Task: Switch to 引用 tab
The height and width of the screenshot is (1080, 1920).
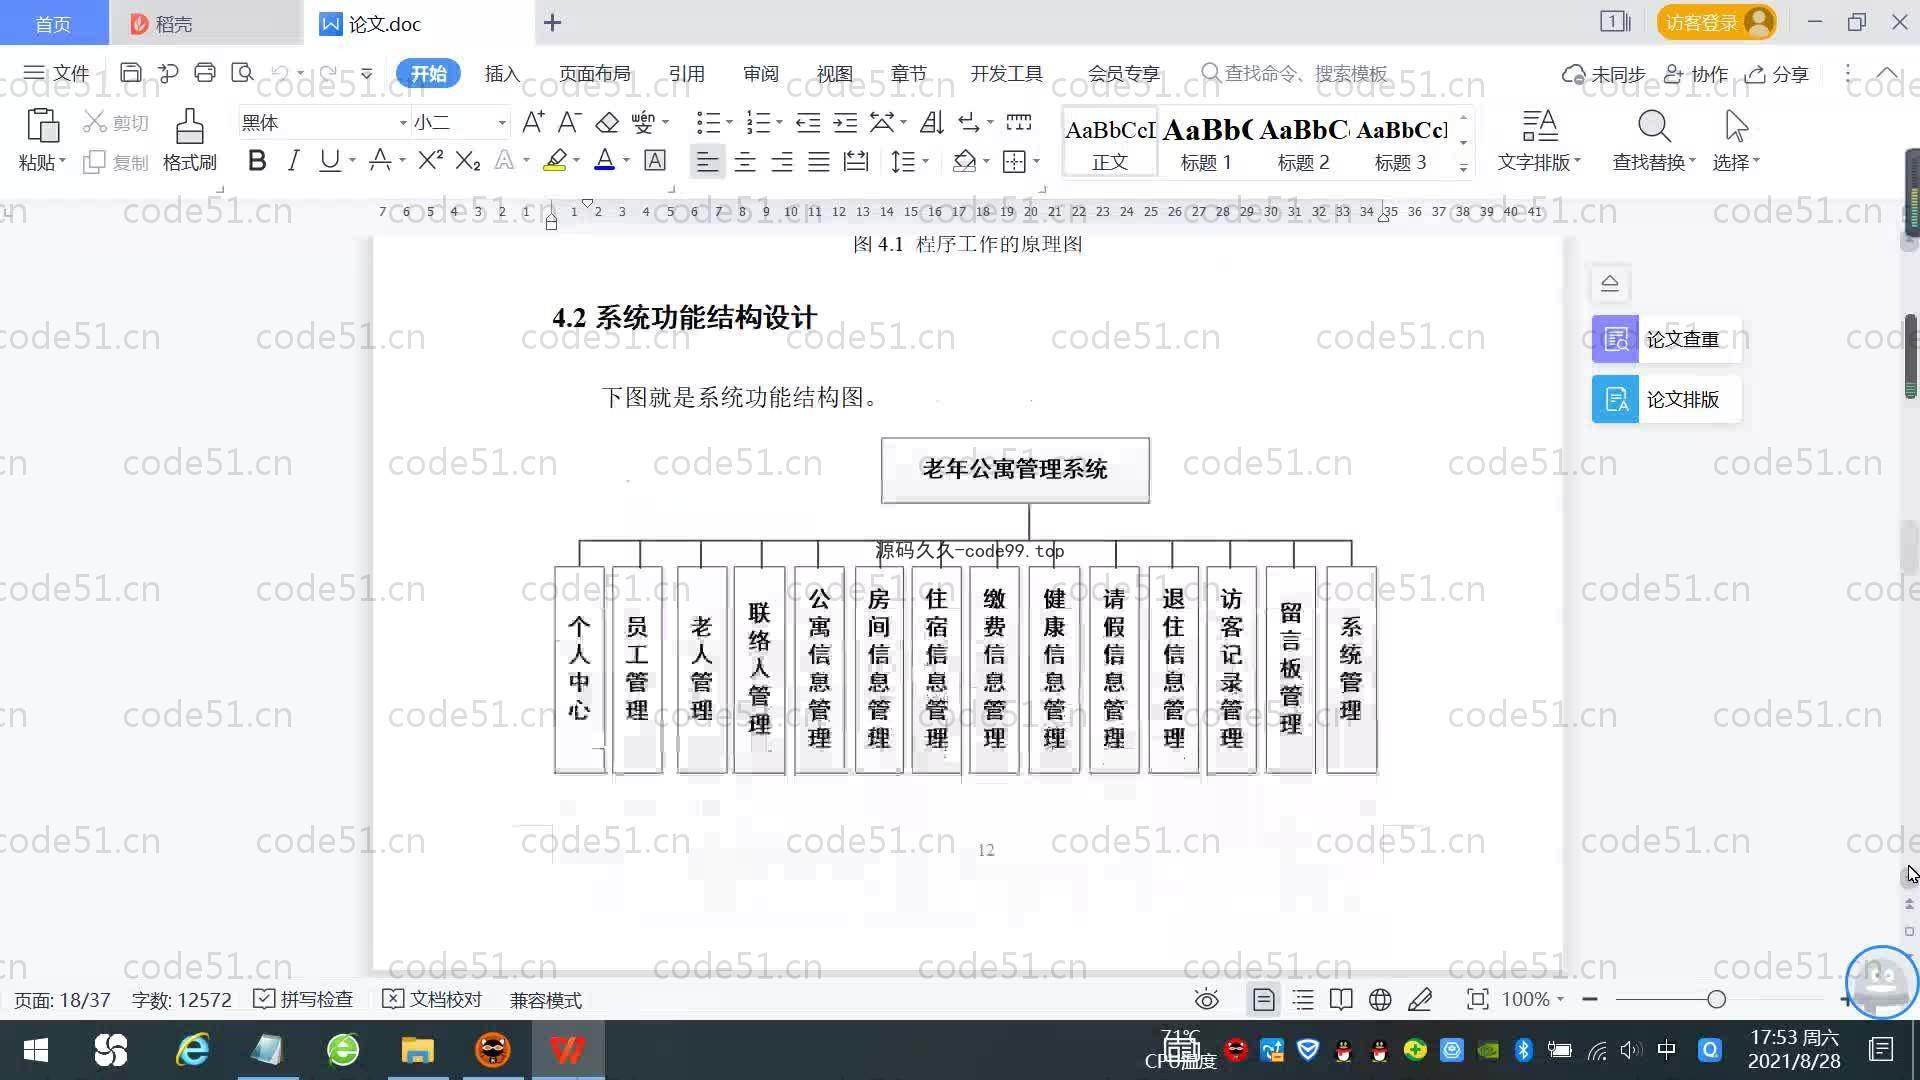Action: pyautogui.click(x=687, y=74)
